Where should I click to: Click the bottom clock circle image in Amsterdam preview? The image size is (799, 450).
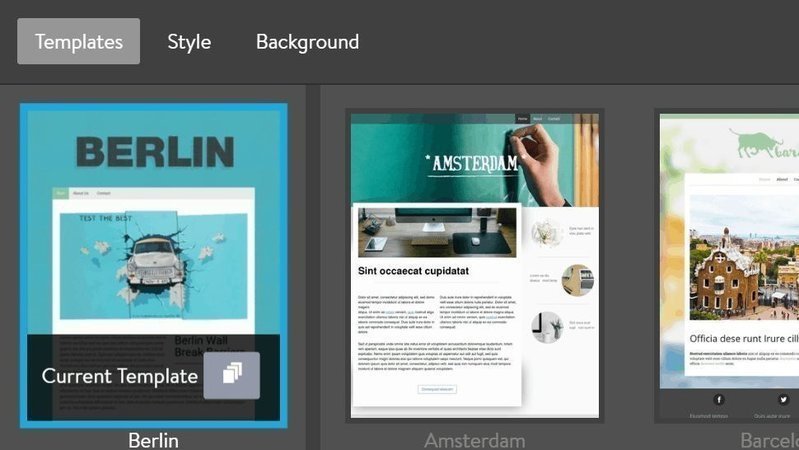(546, 327)
